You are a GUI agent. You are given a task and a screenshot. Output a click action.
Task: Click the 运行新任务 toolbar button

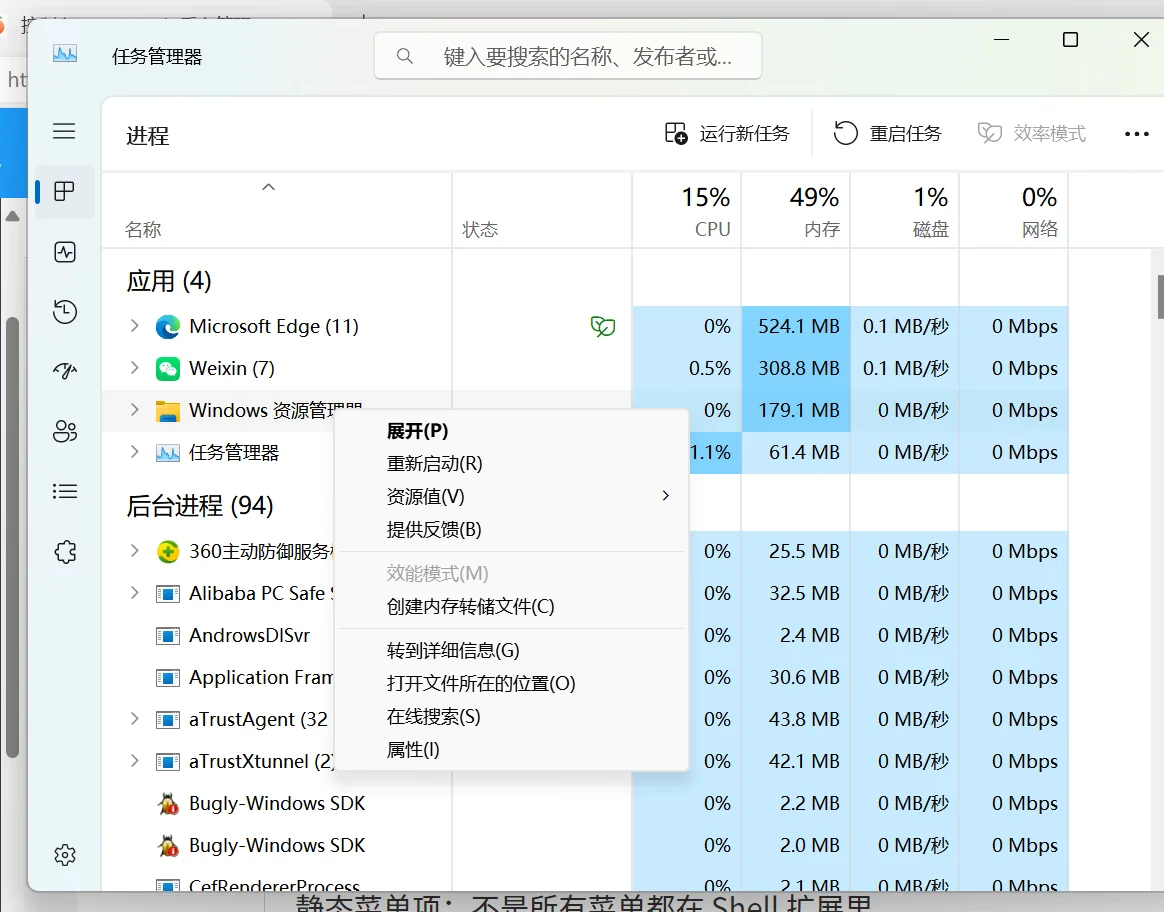[x=727, y=134]
